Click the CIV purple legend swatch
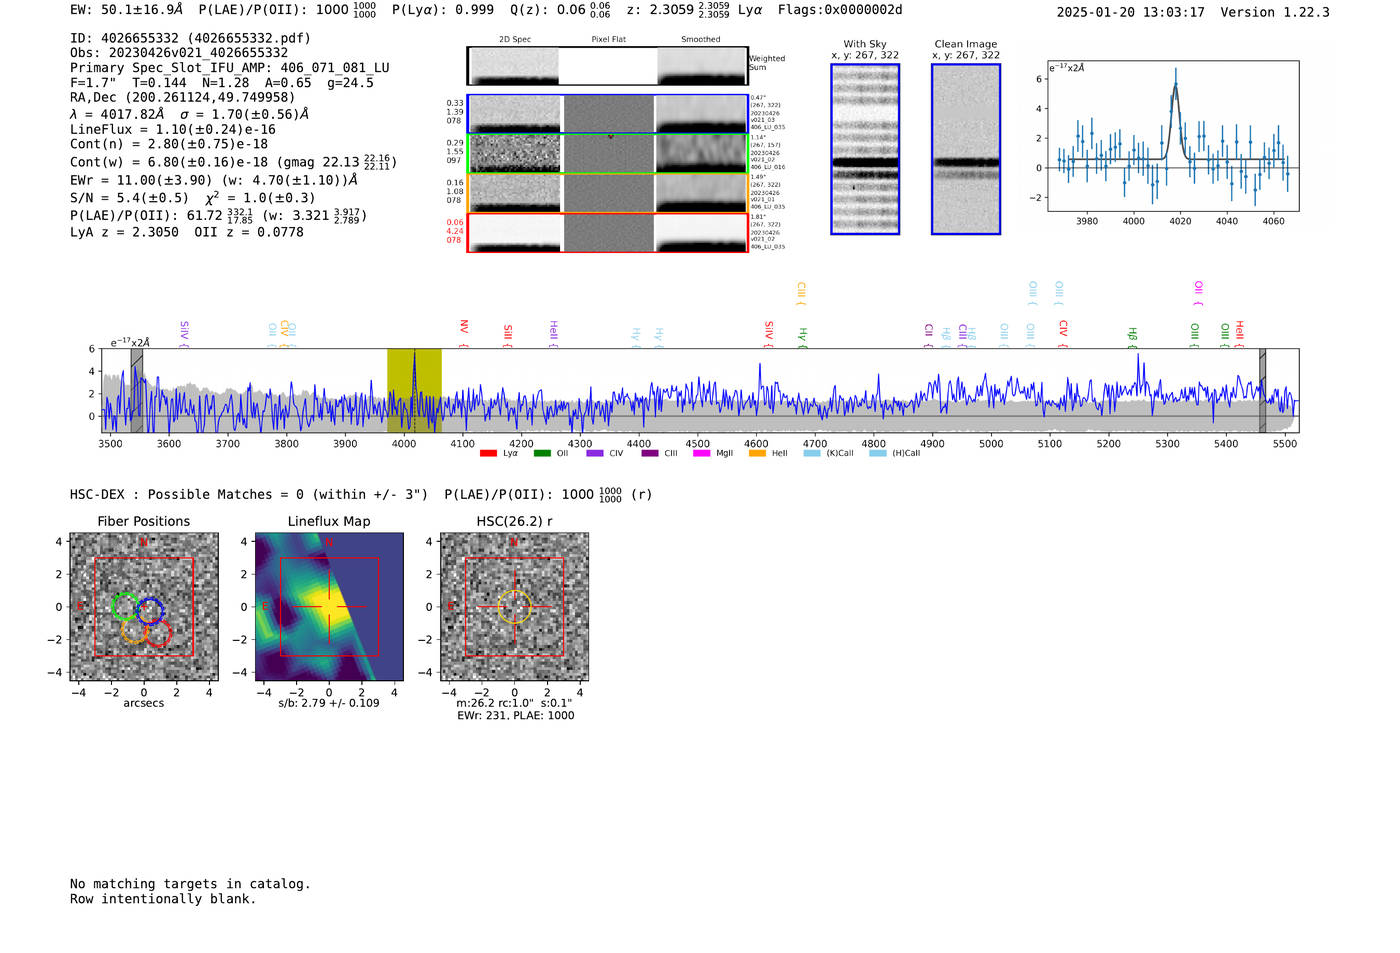 coord(596,453)
